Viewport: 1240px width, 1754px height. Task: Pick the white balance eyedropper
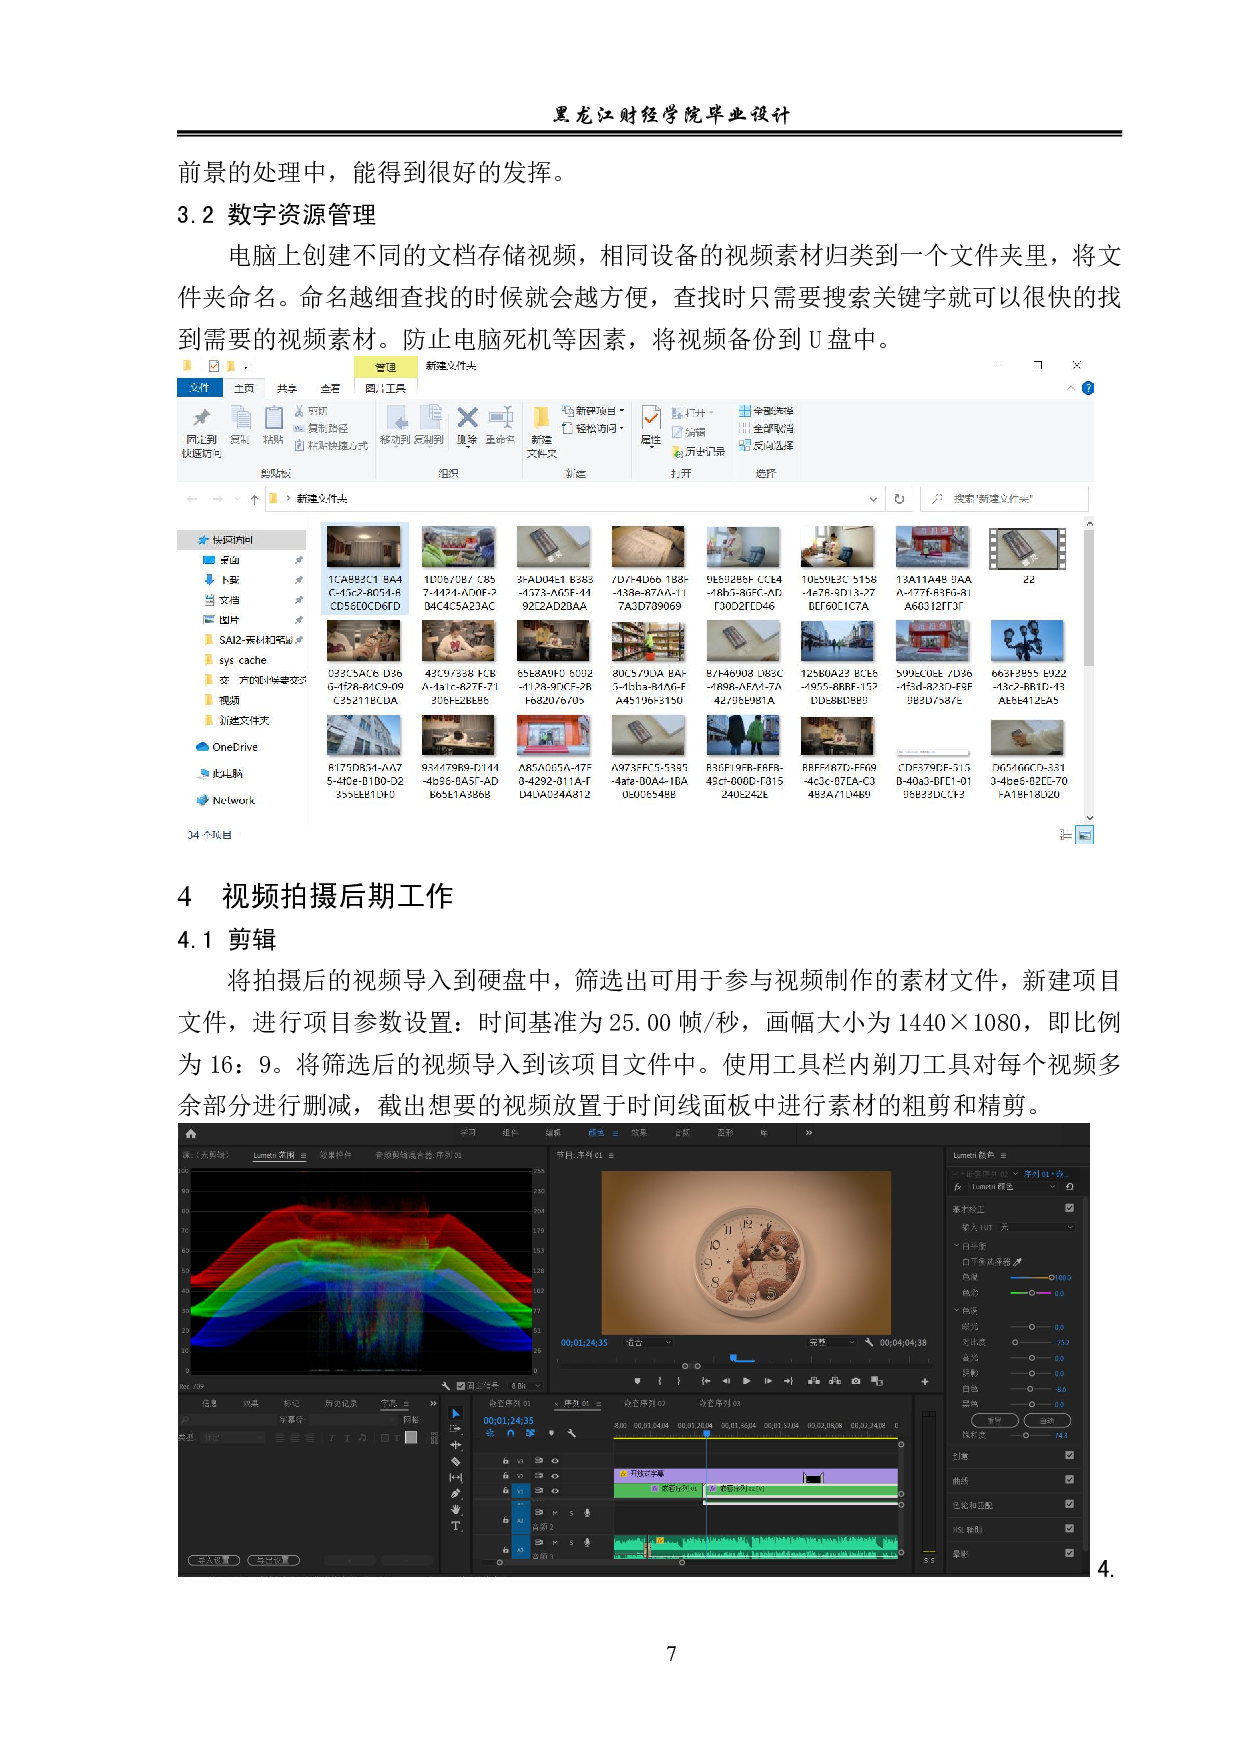[x=1018, y=1262]
